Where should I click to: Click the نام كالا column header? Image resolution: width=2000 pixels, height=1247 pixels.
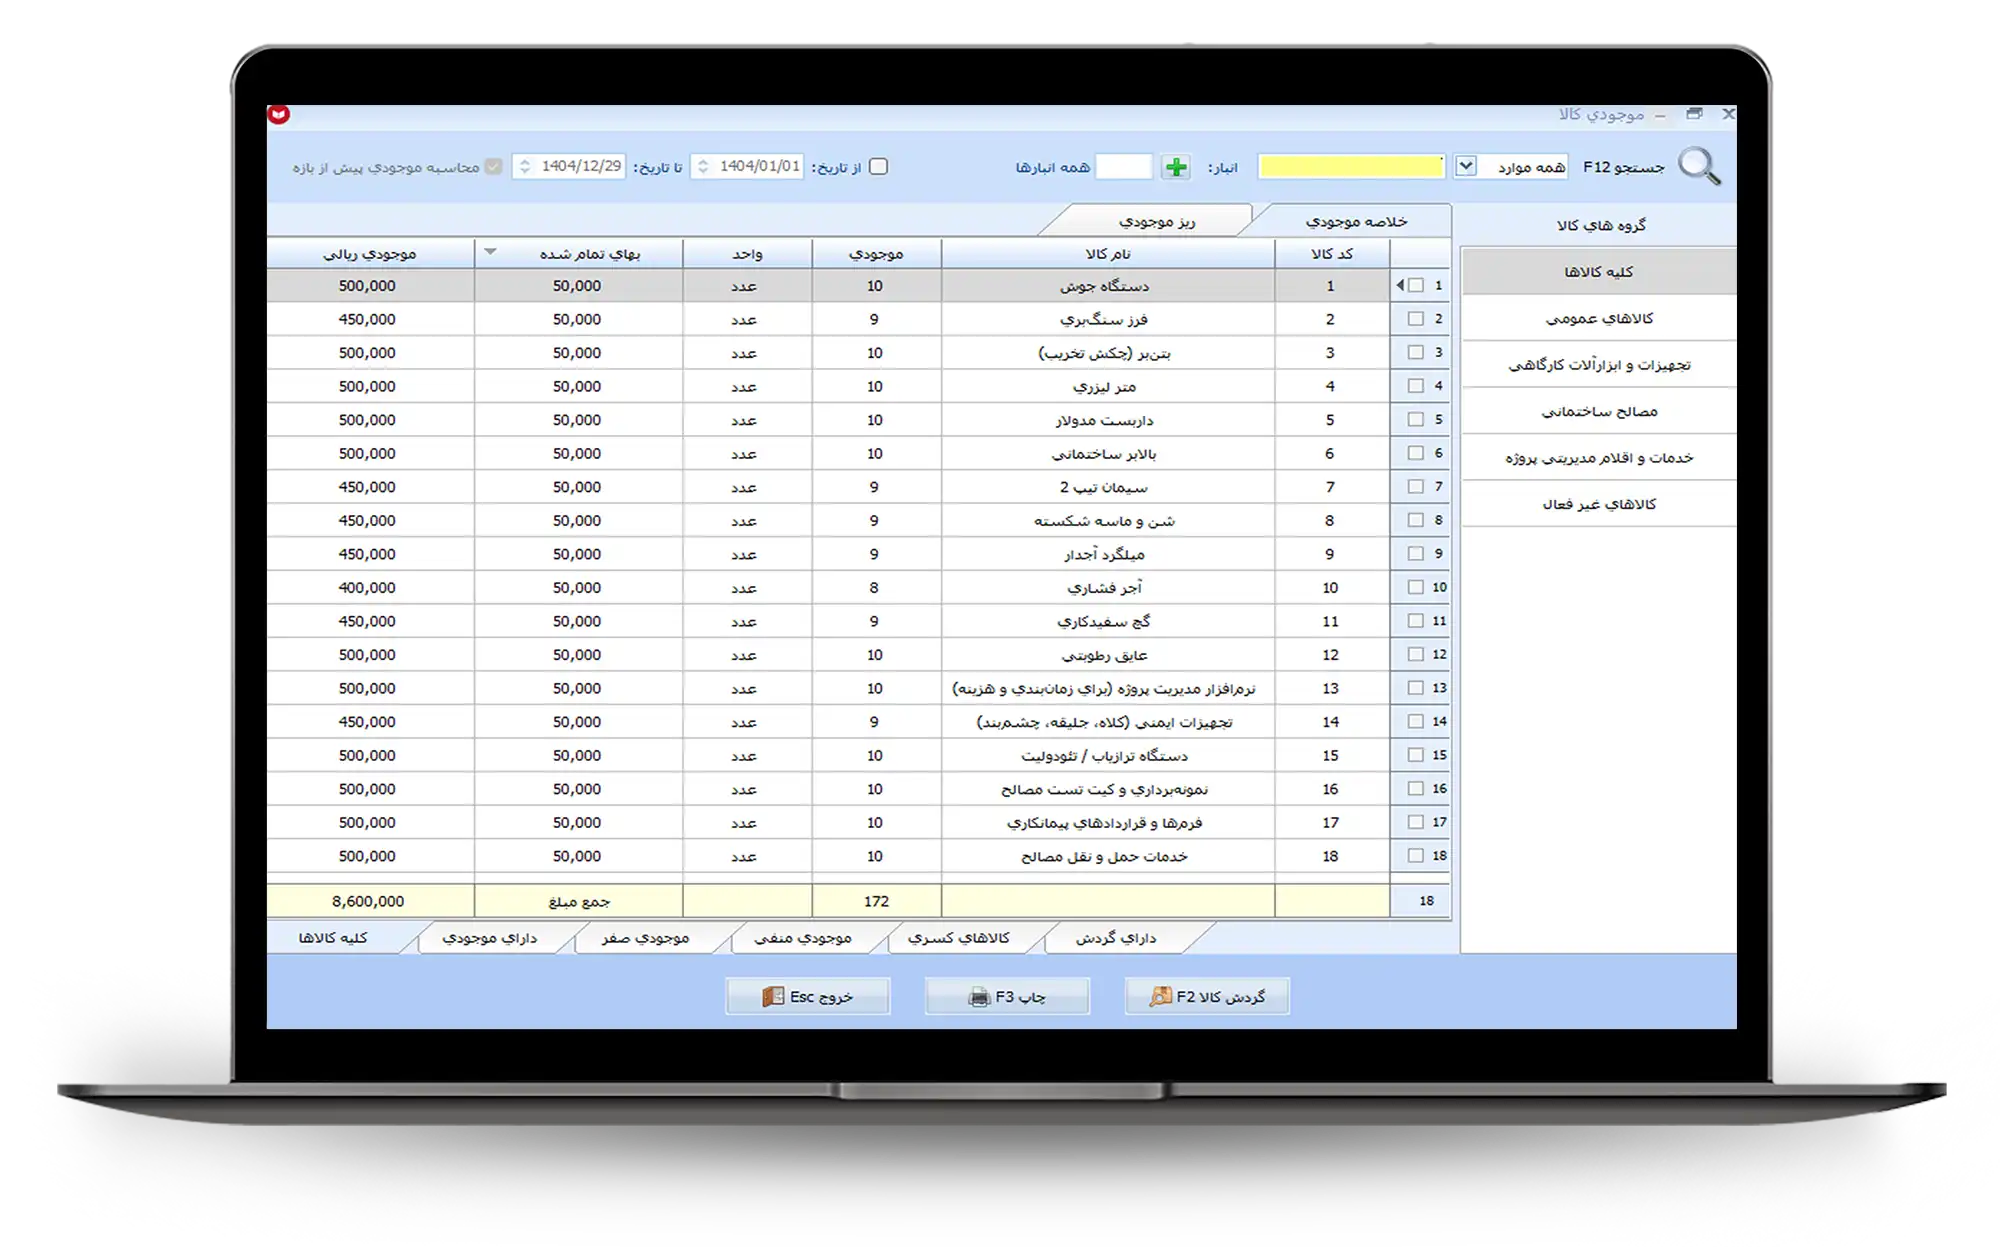pyautogui.click(x=1108, y=254)
